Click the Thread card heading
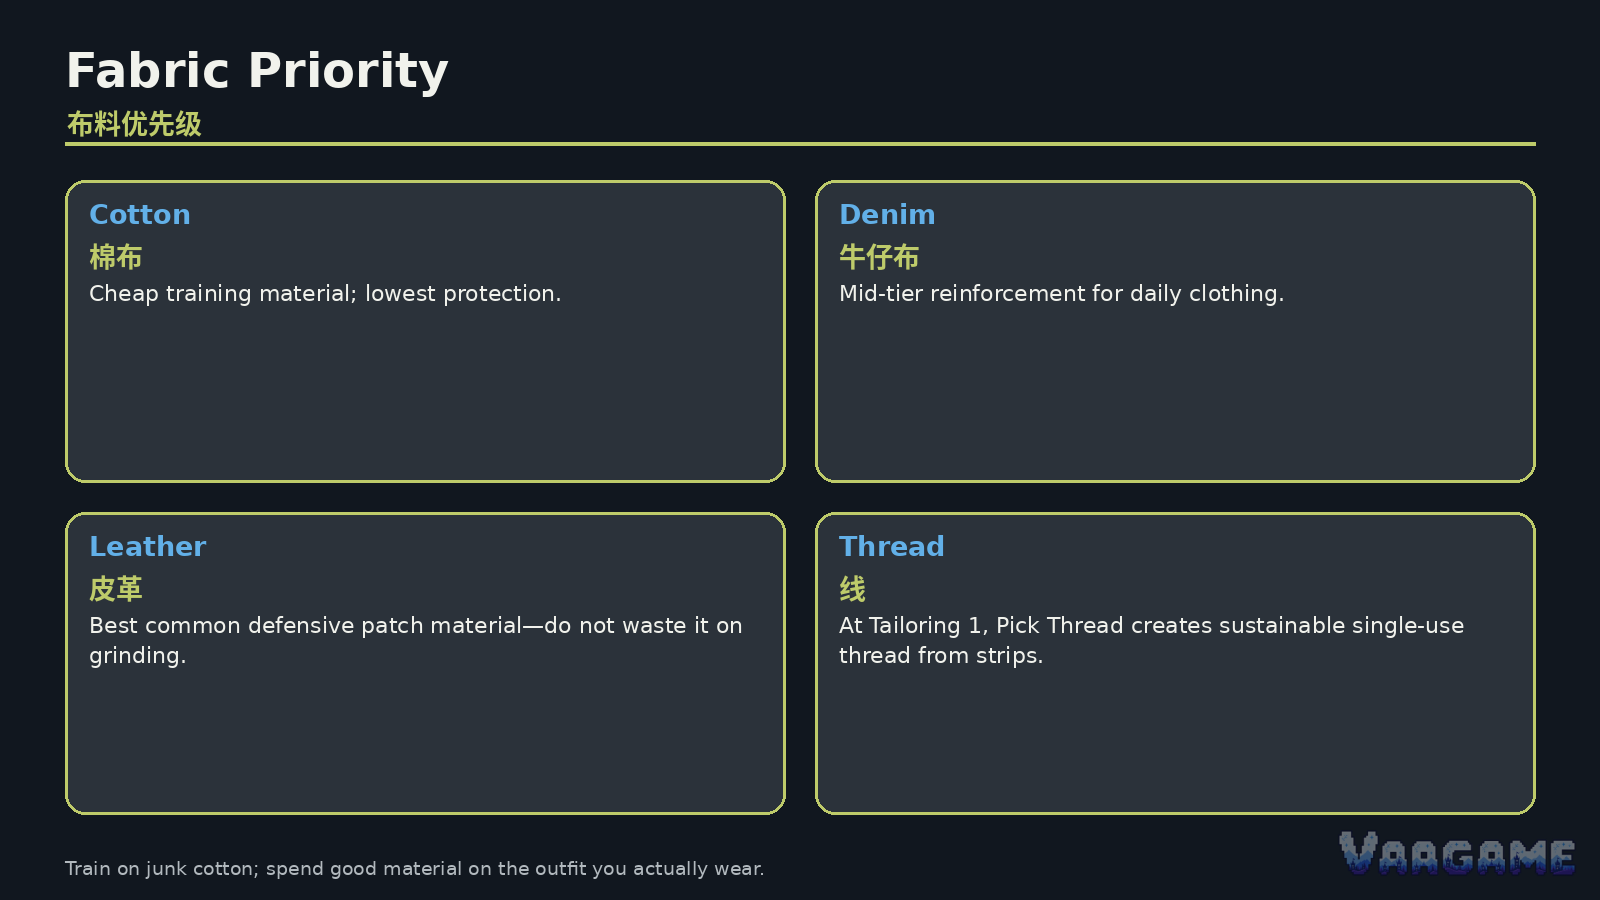Viewport: 1600px width, 900px height. pyautogui.click(x=891, y=547)
